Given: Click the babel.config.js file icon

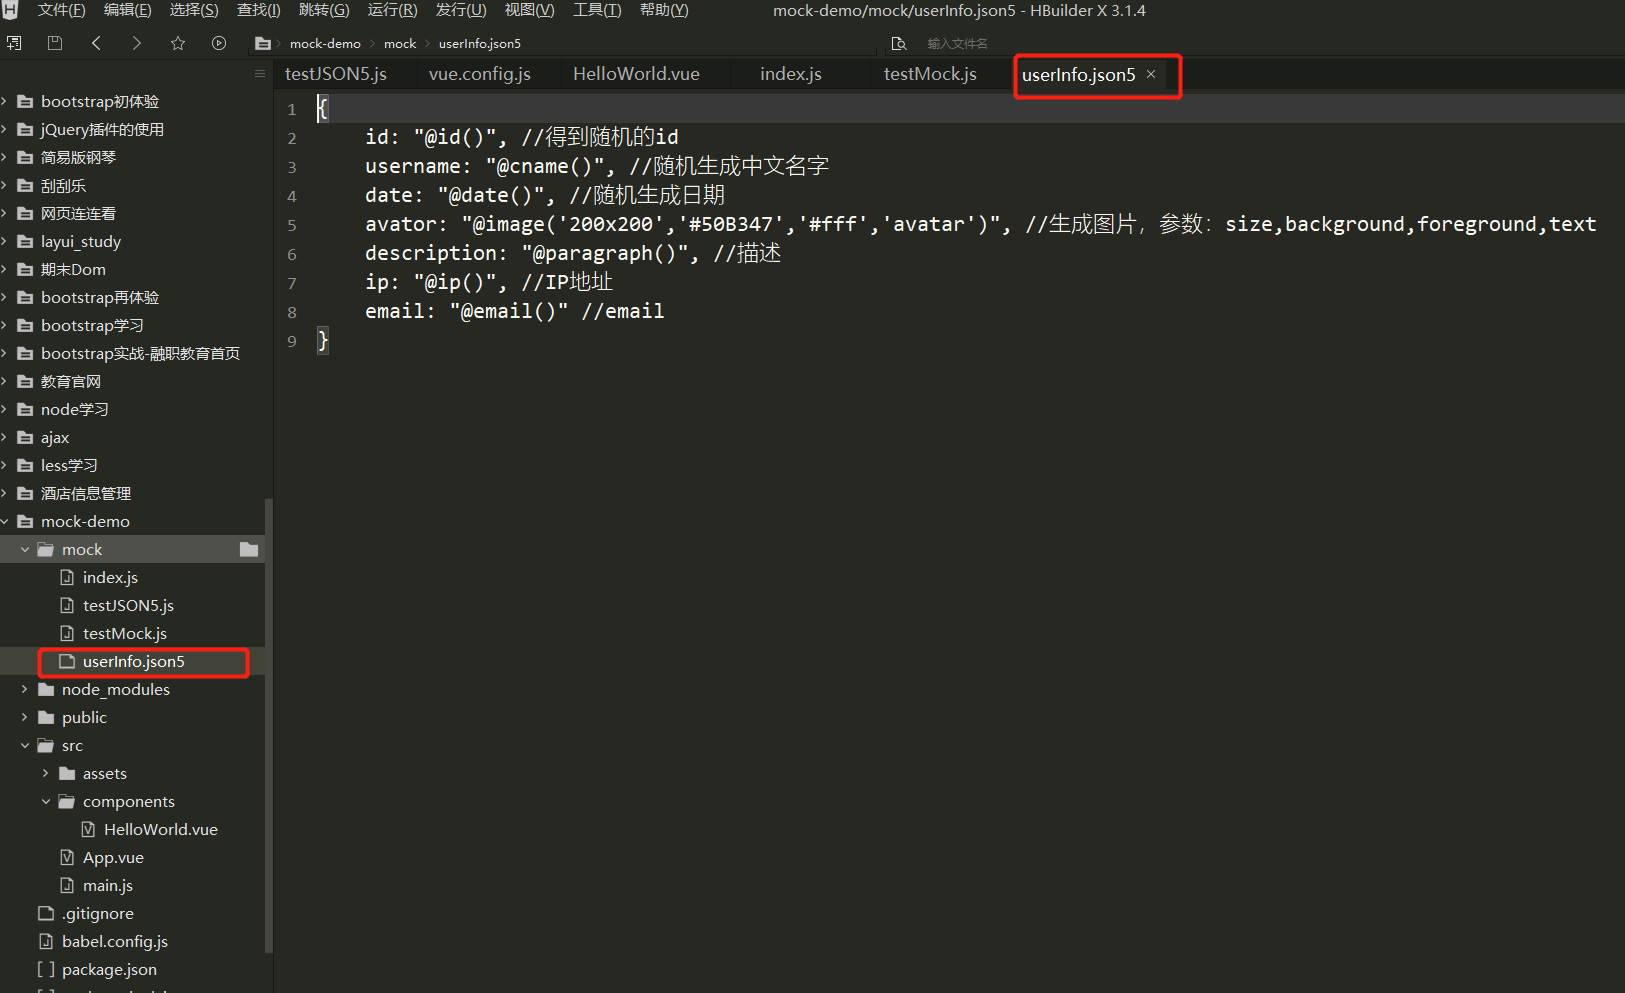Looking at the screenshot, I should coord(46,941).
